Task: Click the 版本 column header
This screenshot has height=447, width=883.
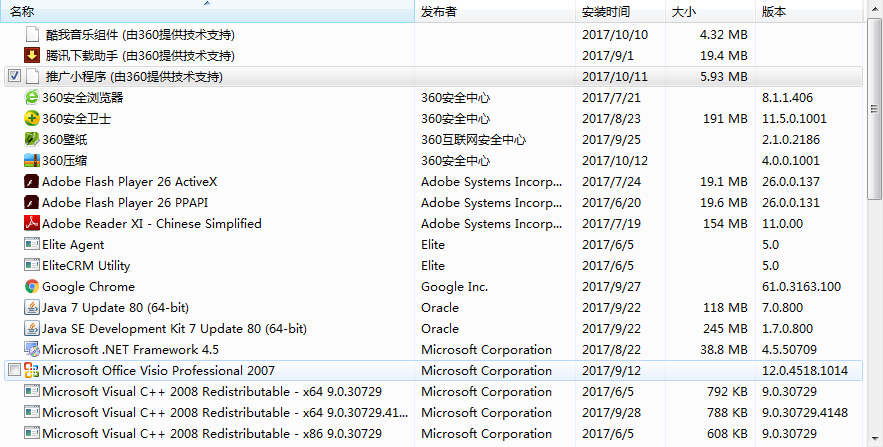Action: click(x=809, y=11)
